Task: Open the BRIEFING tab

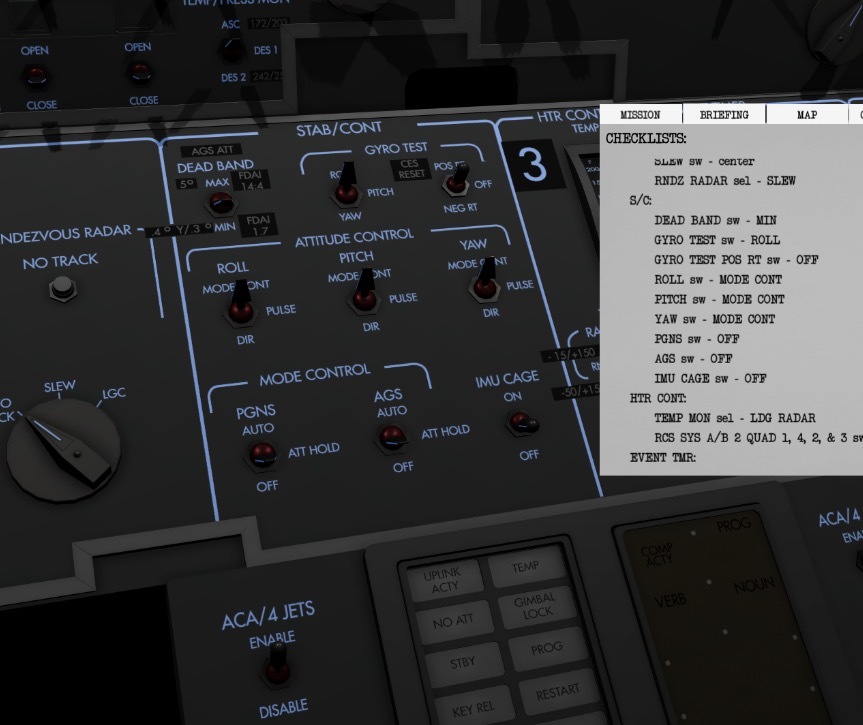Action: [724, 115]
